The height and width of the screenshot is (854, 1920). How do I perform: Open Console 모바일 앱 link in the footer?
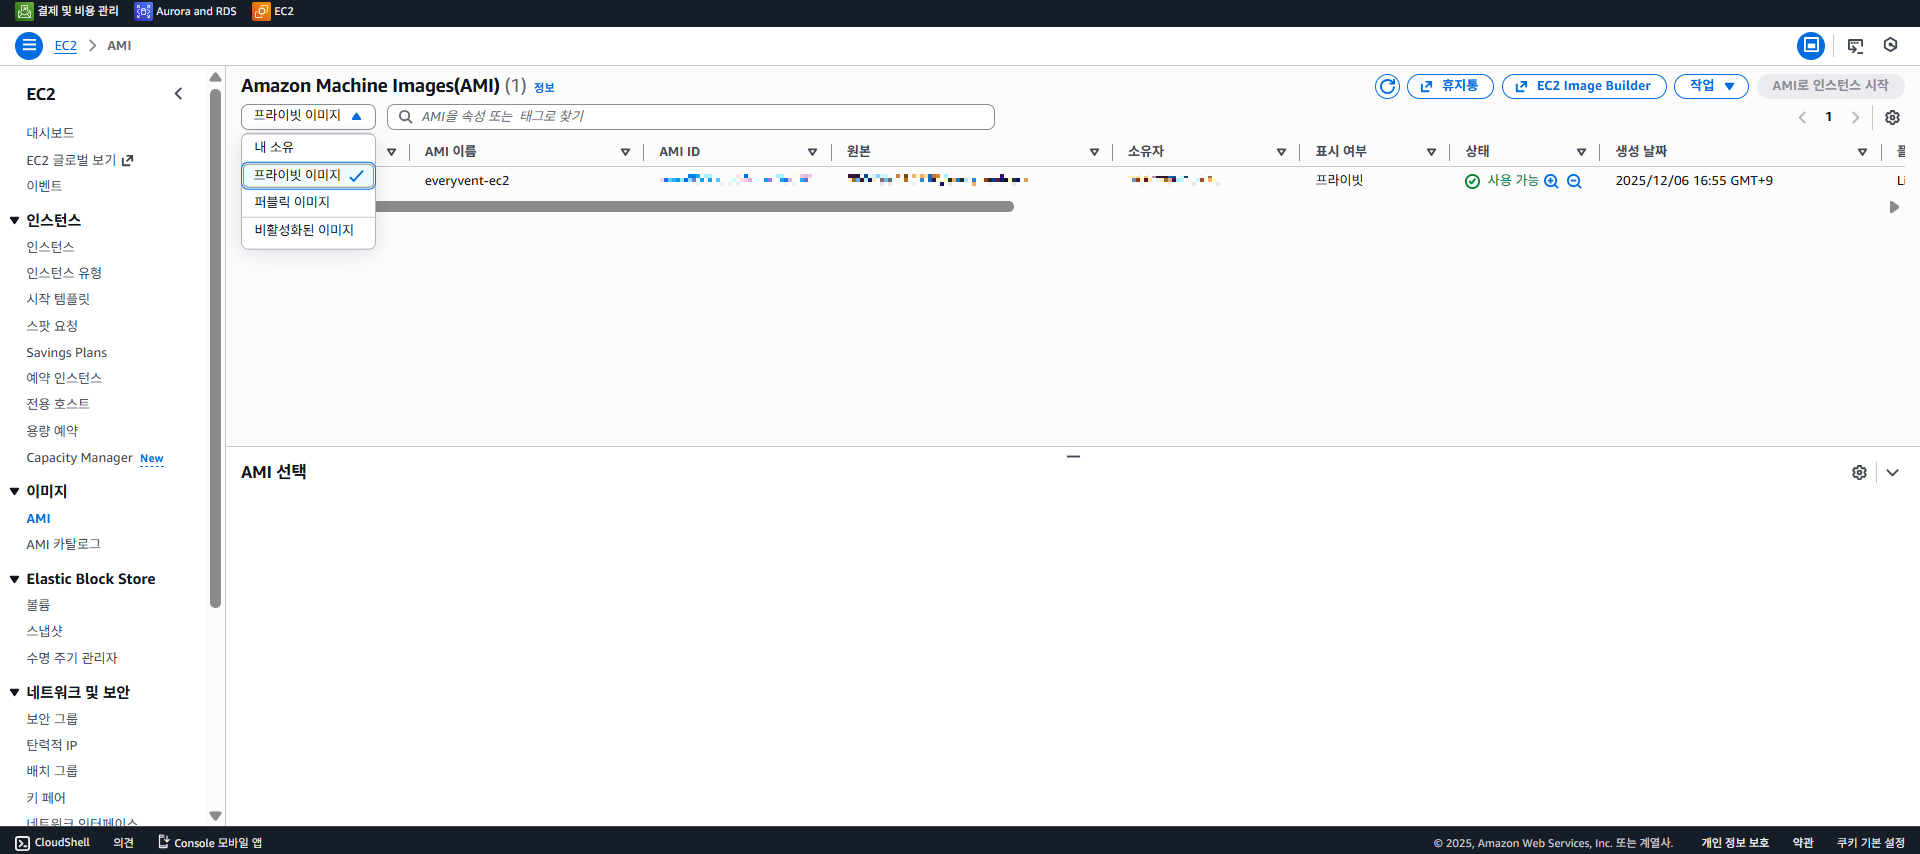coord(210,843)
